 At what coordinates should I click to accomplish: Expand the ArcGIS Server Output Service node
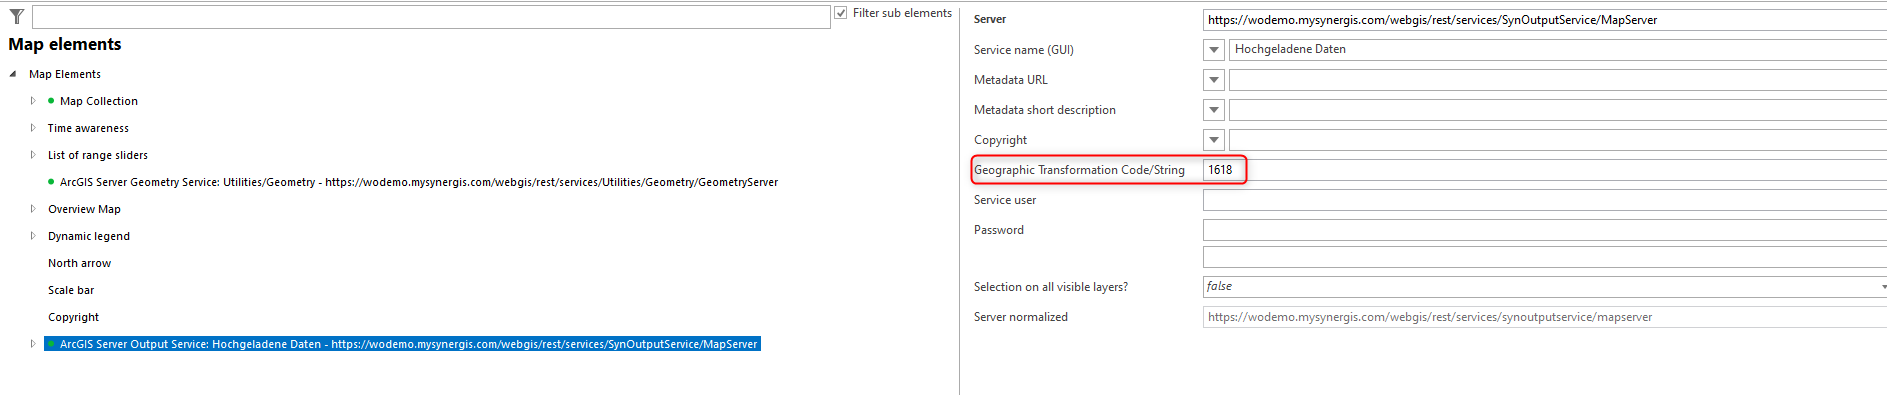[33, 344]
